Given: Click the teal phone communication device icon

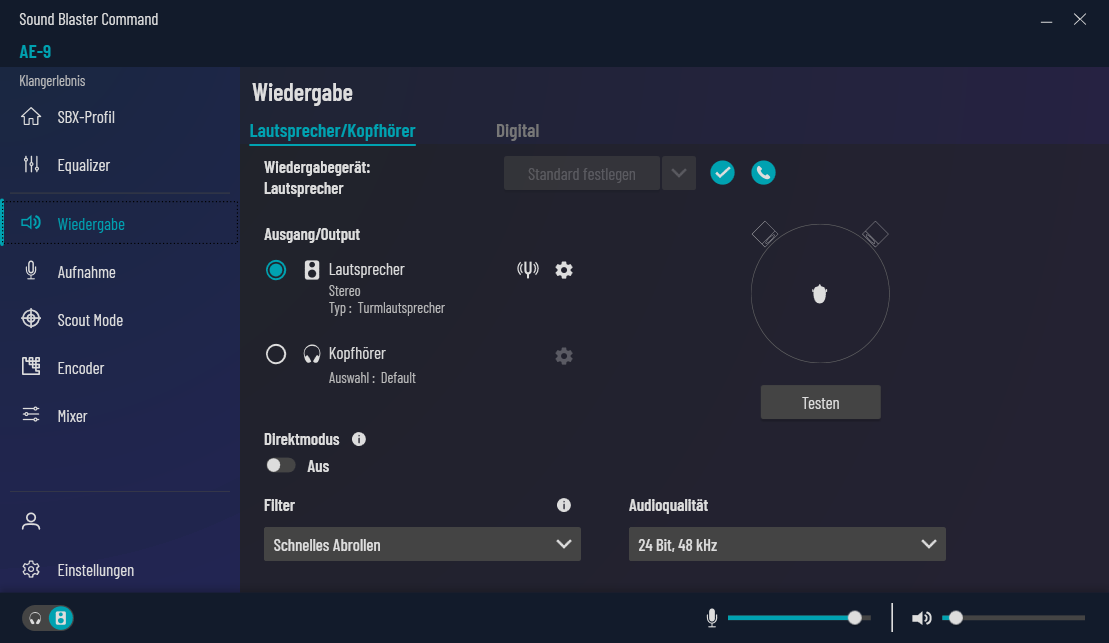Looking at the screenshot, I should (763, 173).
